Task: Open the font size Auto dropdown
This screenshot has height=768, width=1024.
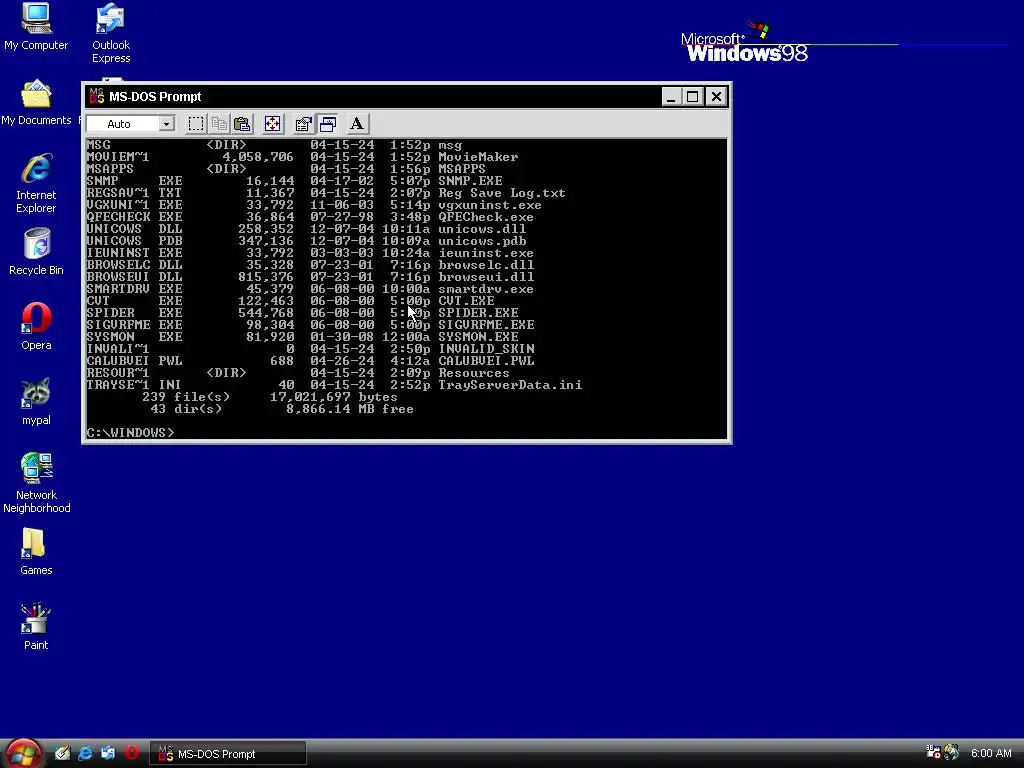Action: [x=167, y=124]
